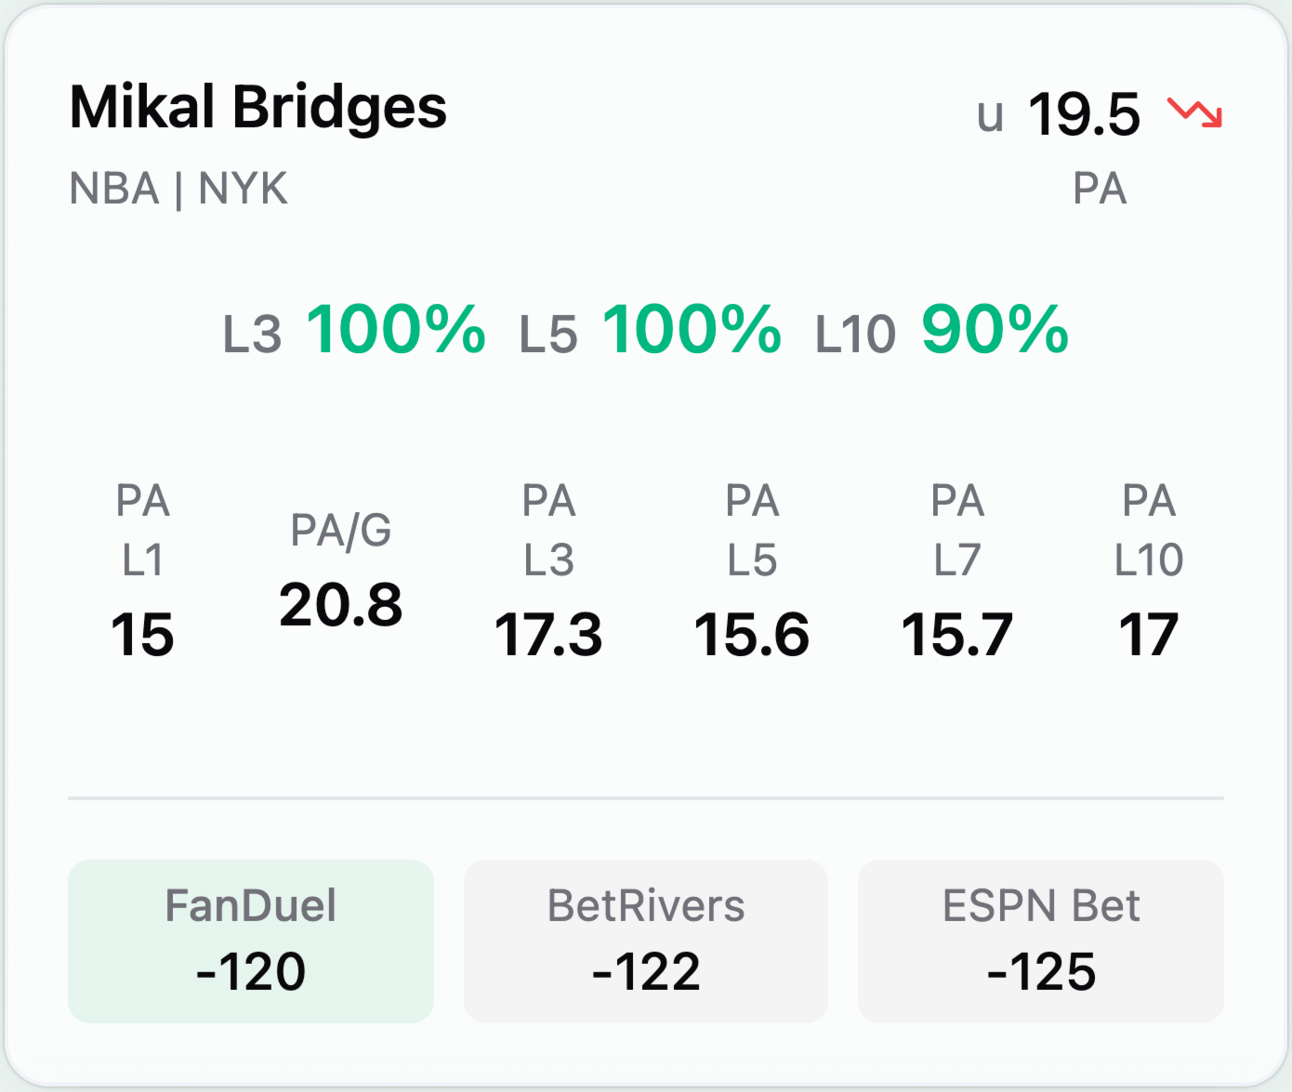Click the PA L7 column header
This screenshot has height=1092, width=1292.
point(957,530)
